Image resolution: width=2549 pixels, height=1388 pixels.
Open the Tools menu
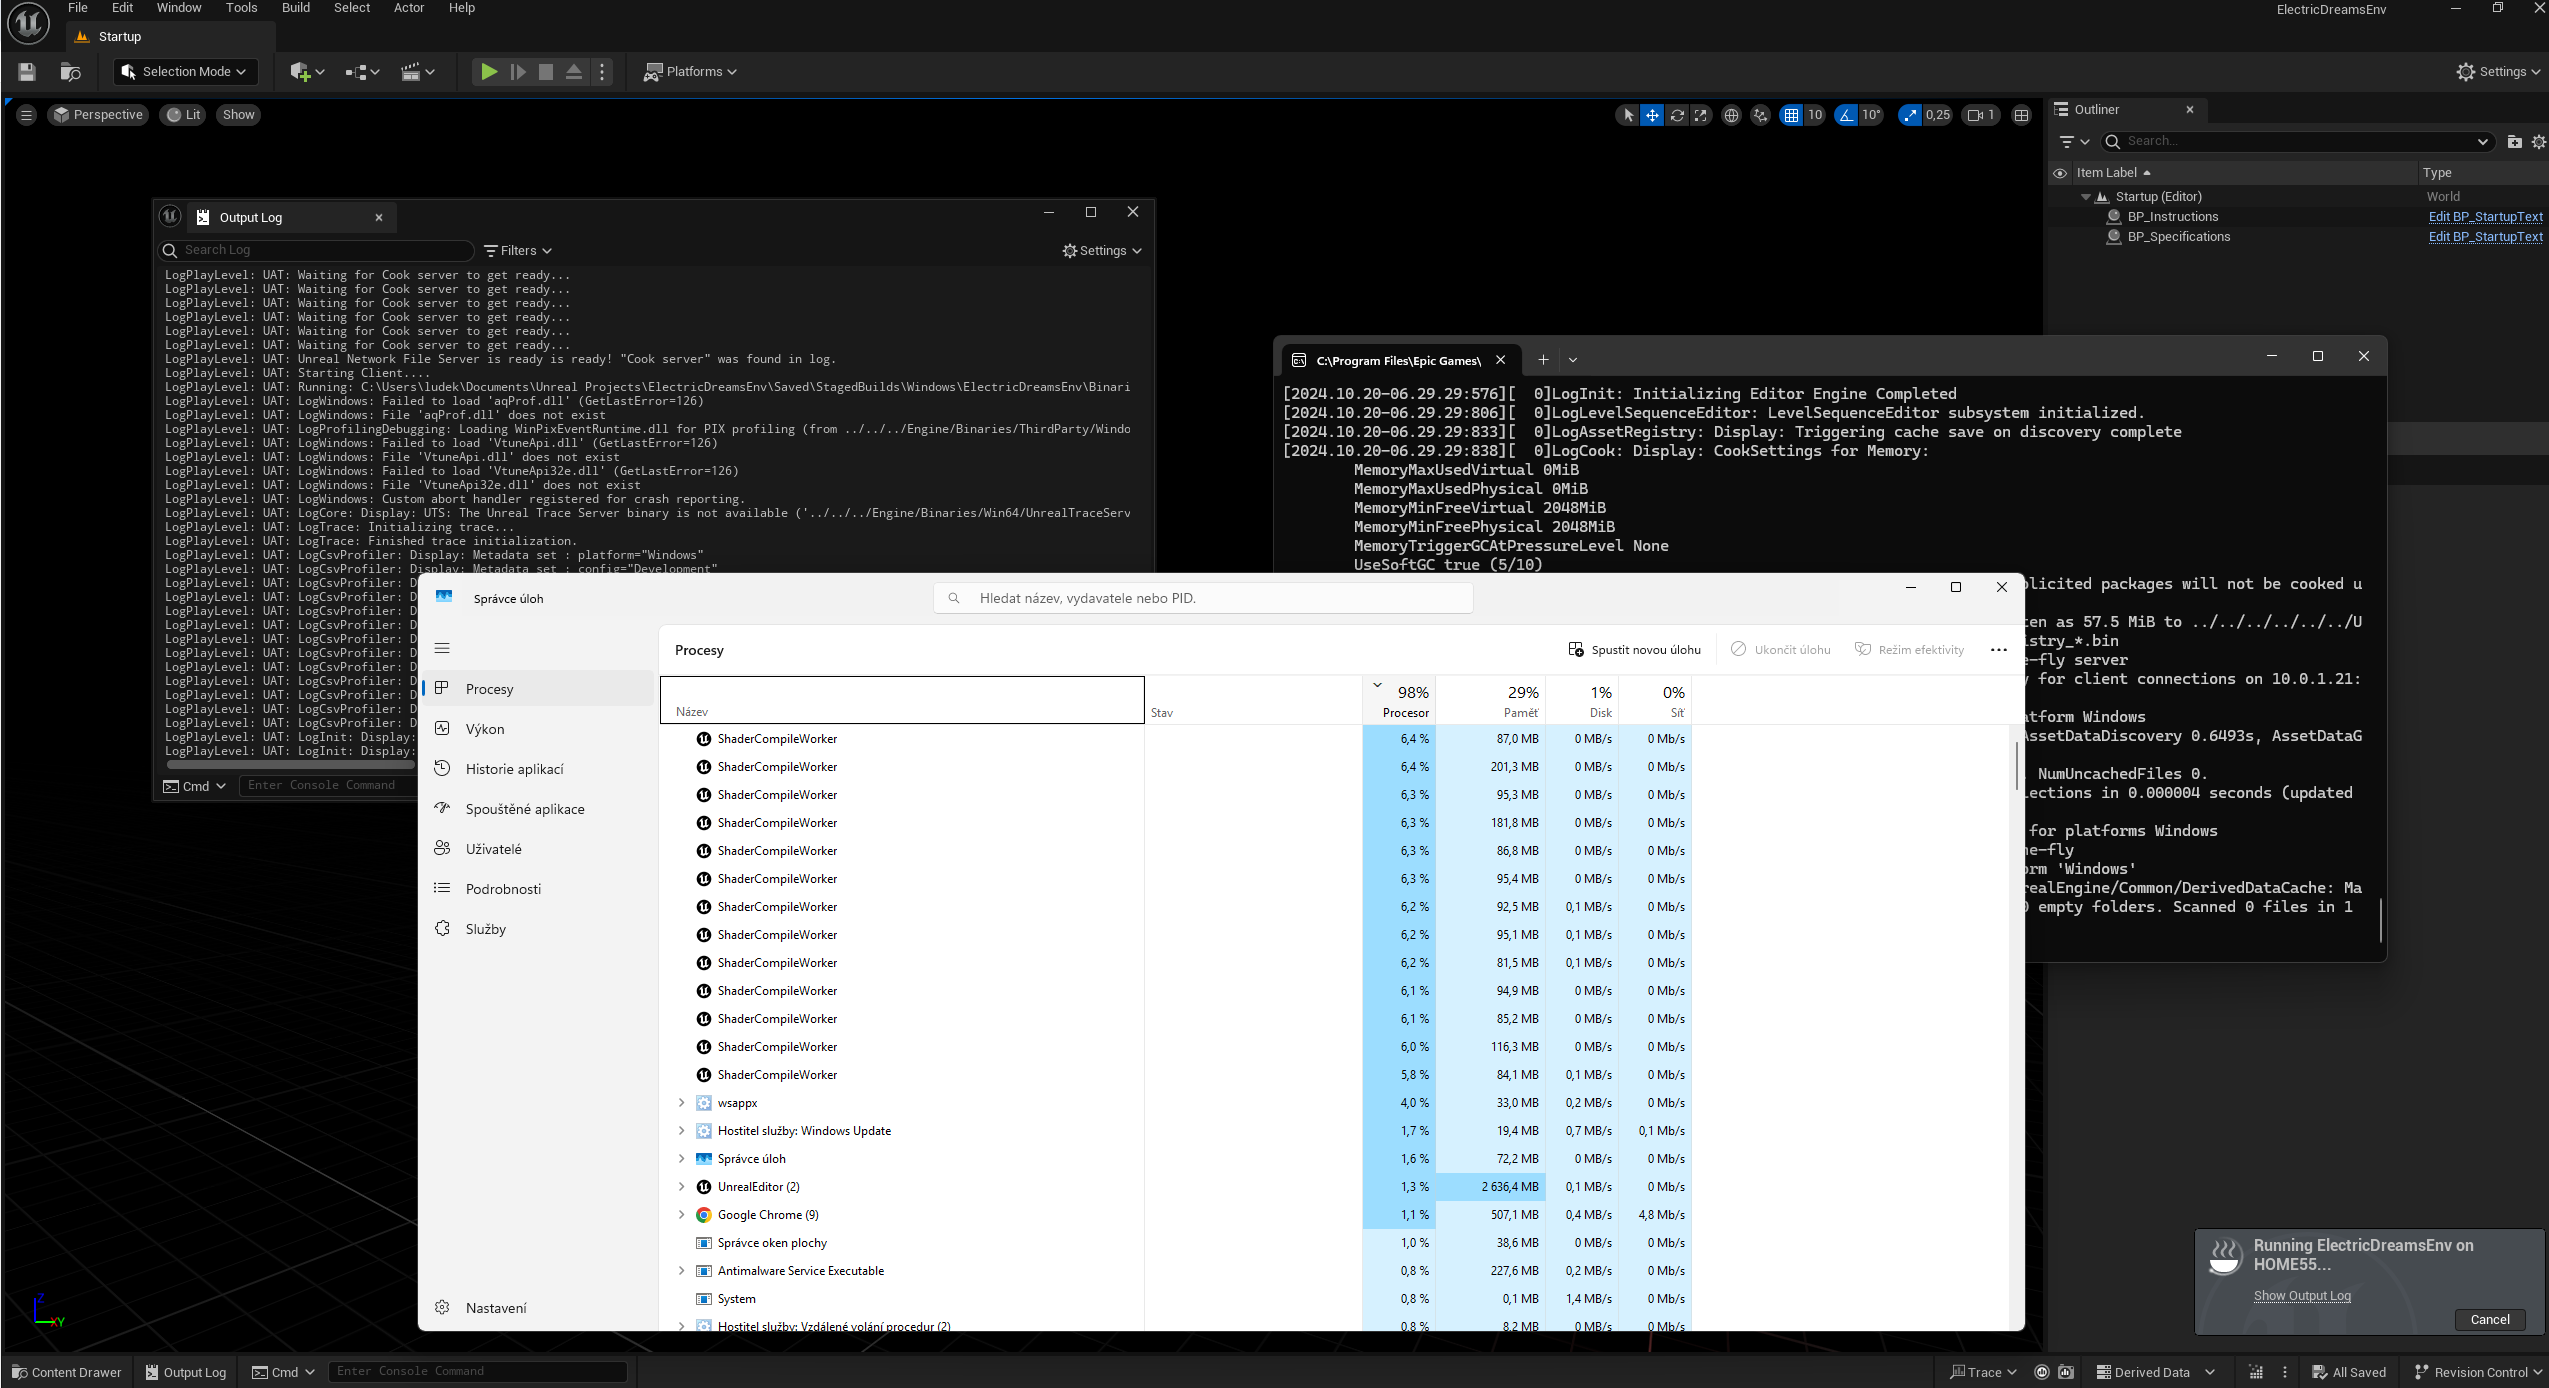[x=241, y=8]
